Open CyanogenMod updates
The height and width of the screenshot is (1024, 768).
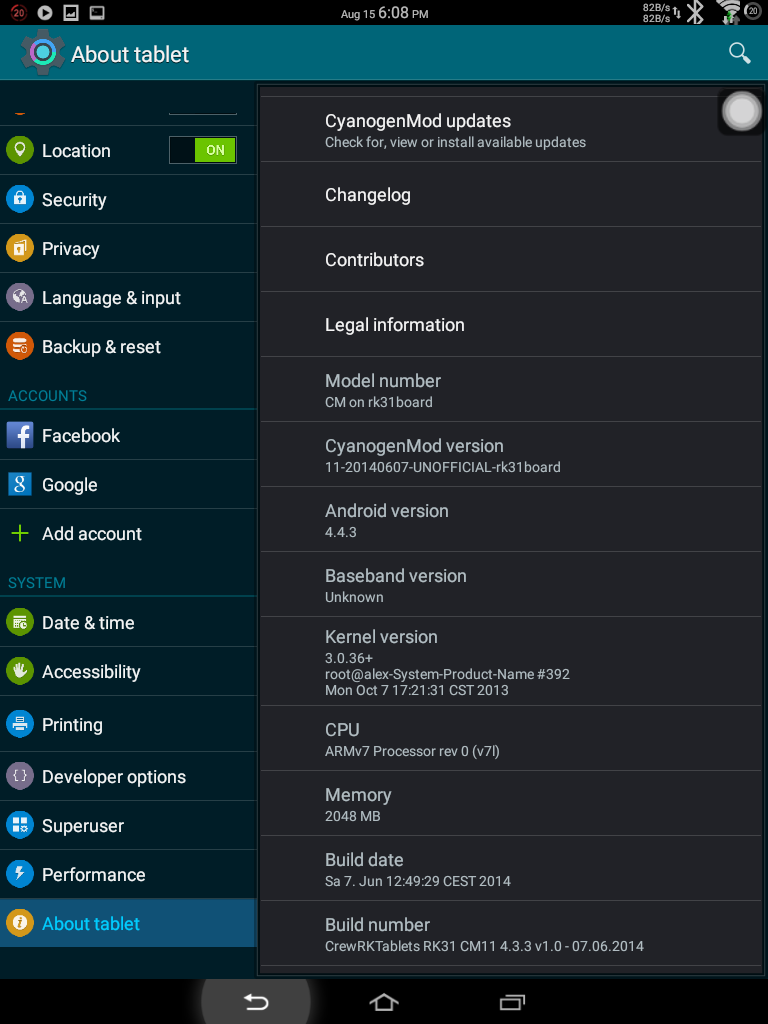point(511,130)
